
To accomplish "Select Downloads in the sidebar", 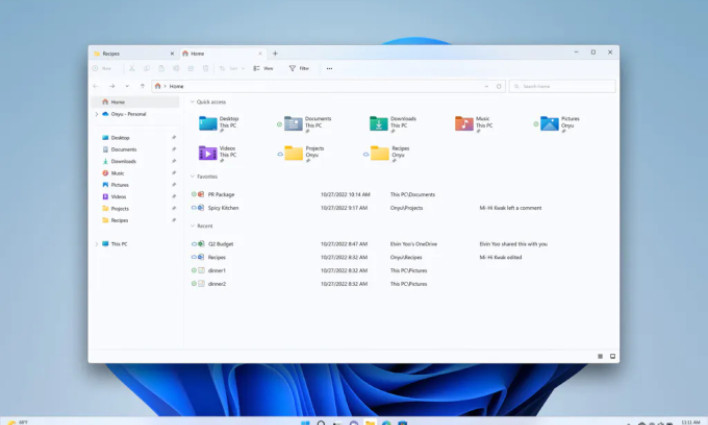I will [x=119, y=161].
